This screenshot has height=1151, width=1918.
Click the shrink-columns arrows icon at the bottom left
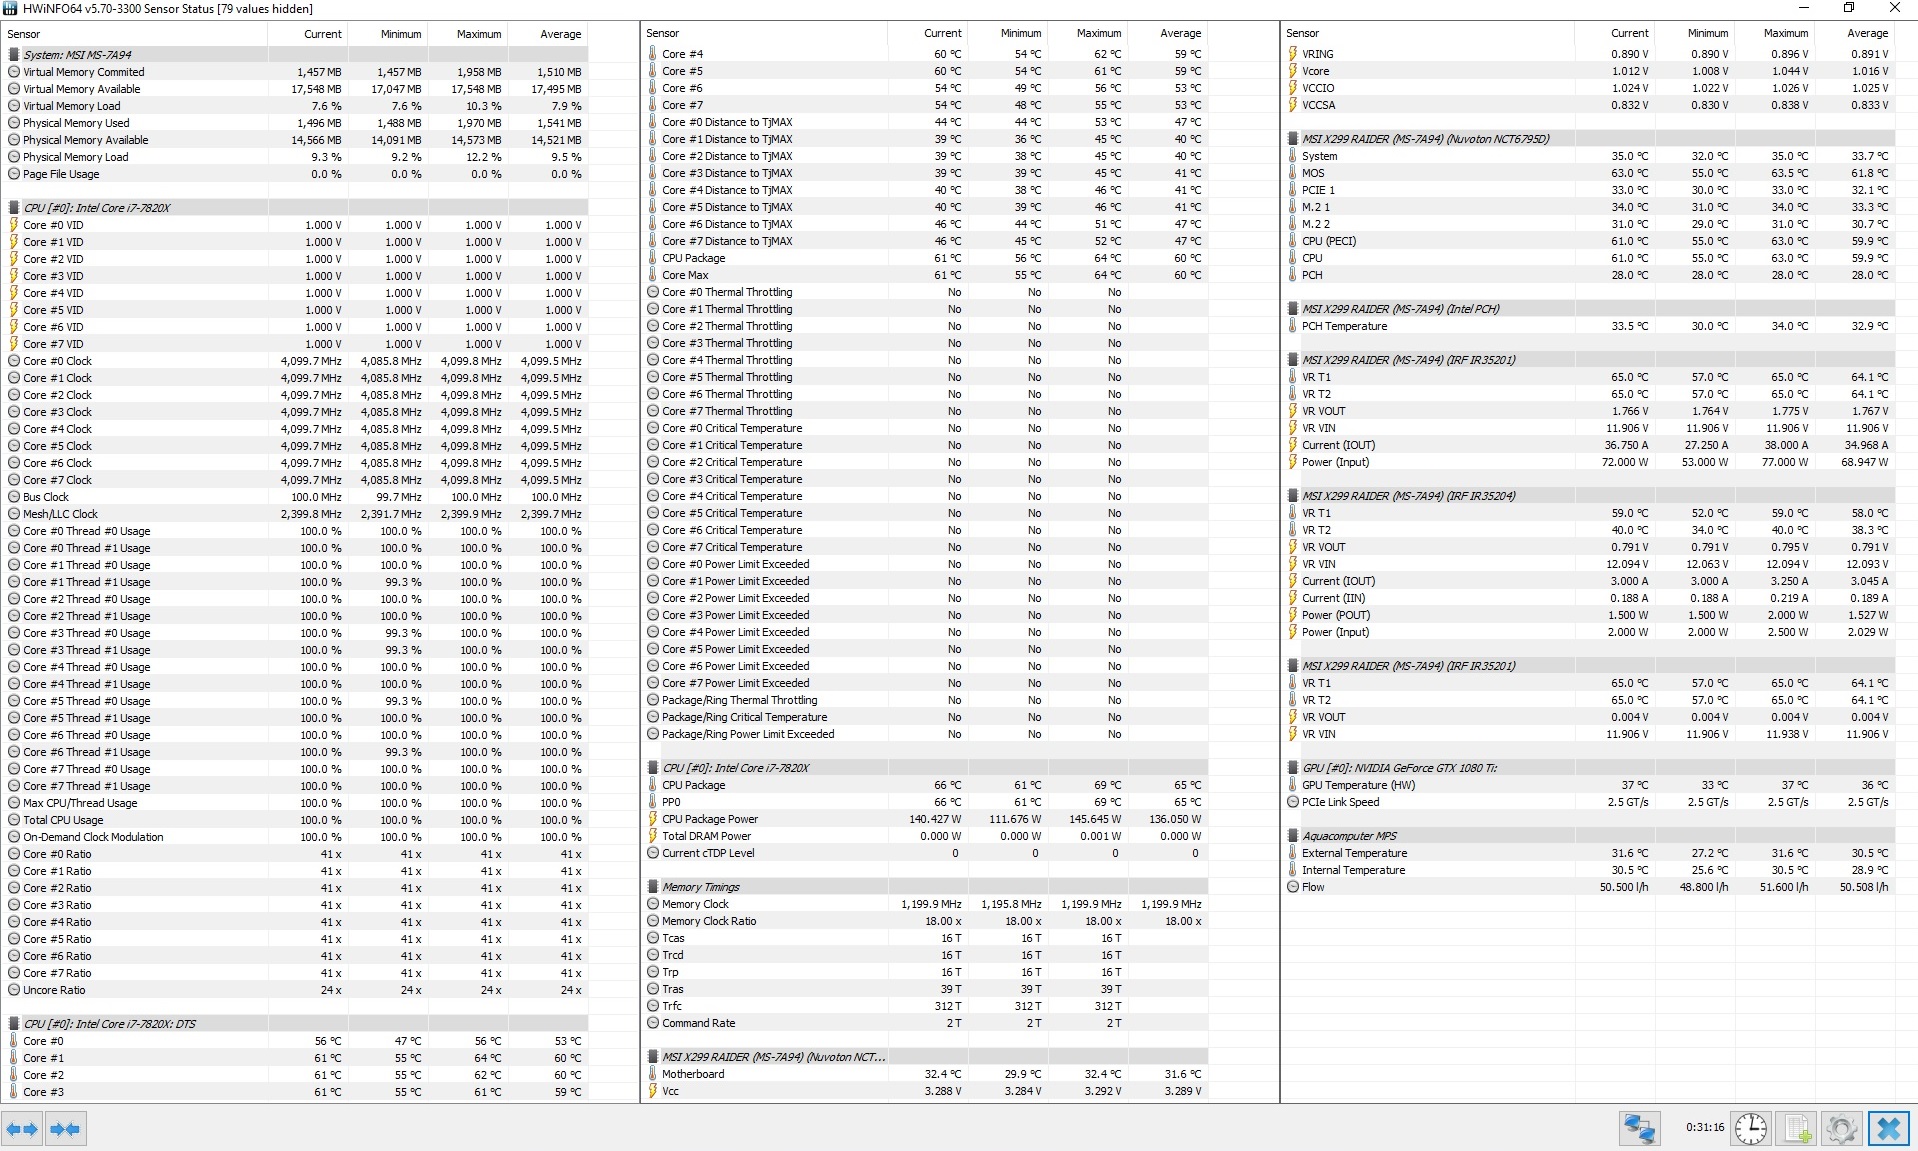[x=65, y=1129]
